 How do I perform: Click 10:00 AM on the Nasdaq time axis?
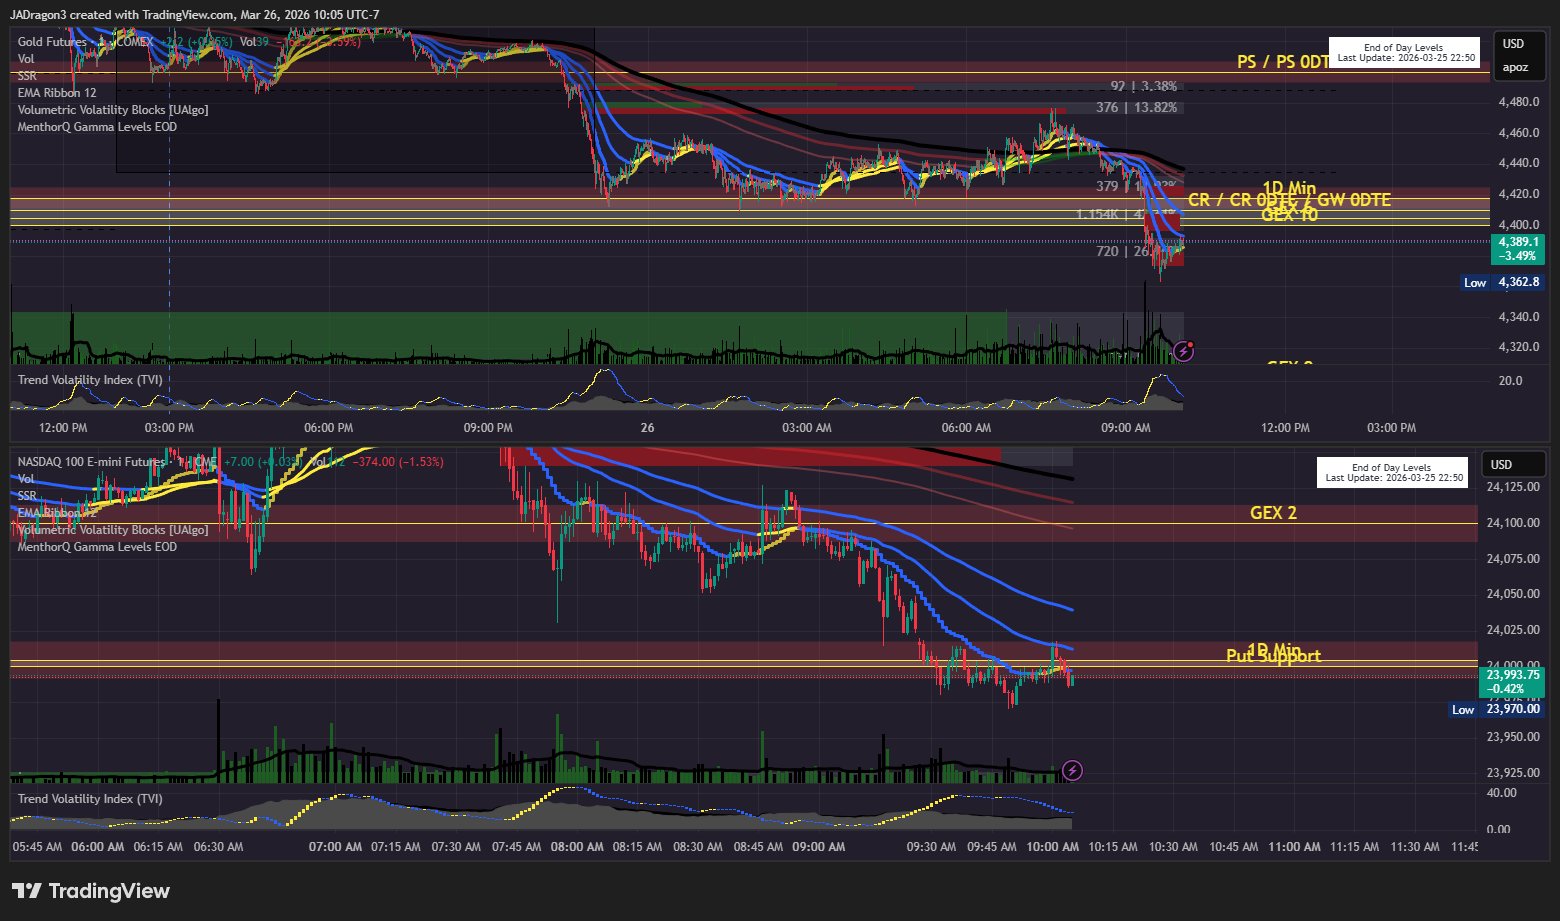[x=1053, y=847]
